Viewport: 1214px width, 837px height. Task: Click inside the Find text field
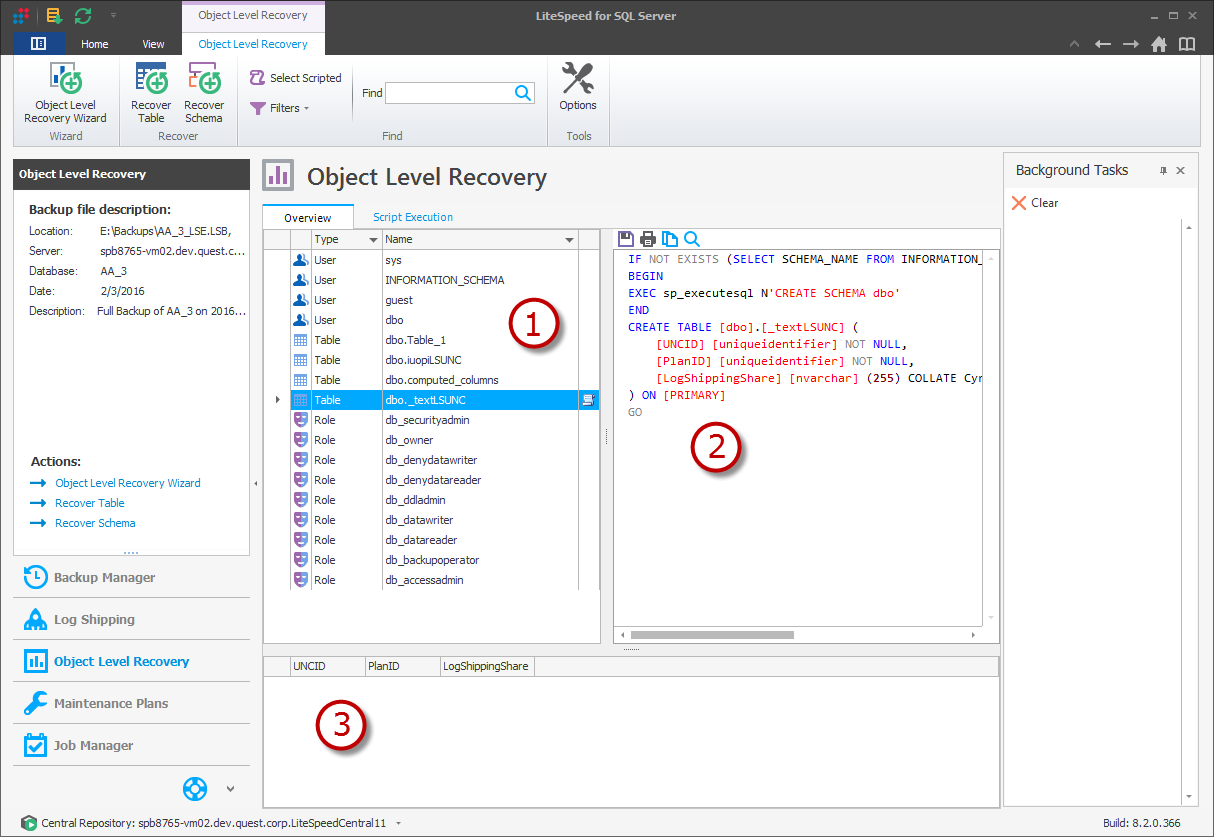pyautogui.click(x=448, y=93)
